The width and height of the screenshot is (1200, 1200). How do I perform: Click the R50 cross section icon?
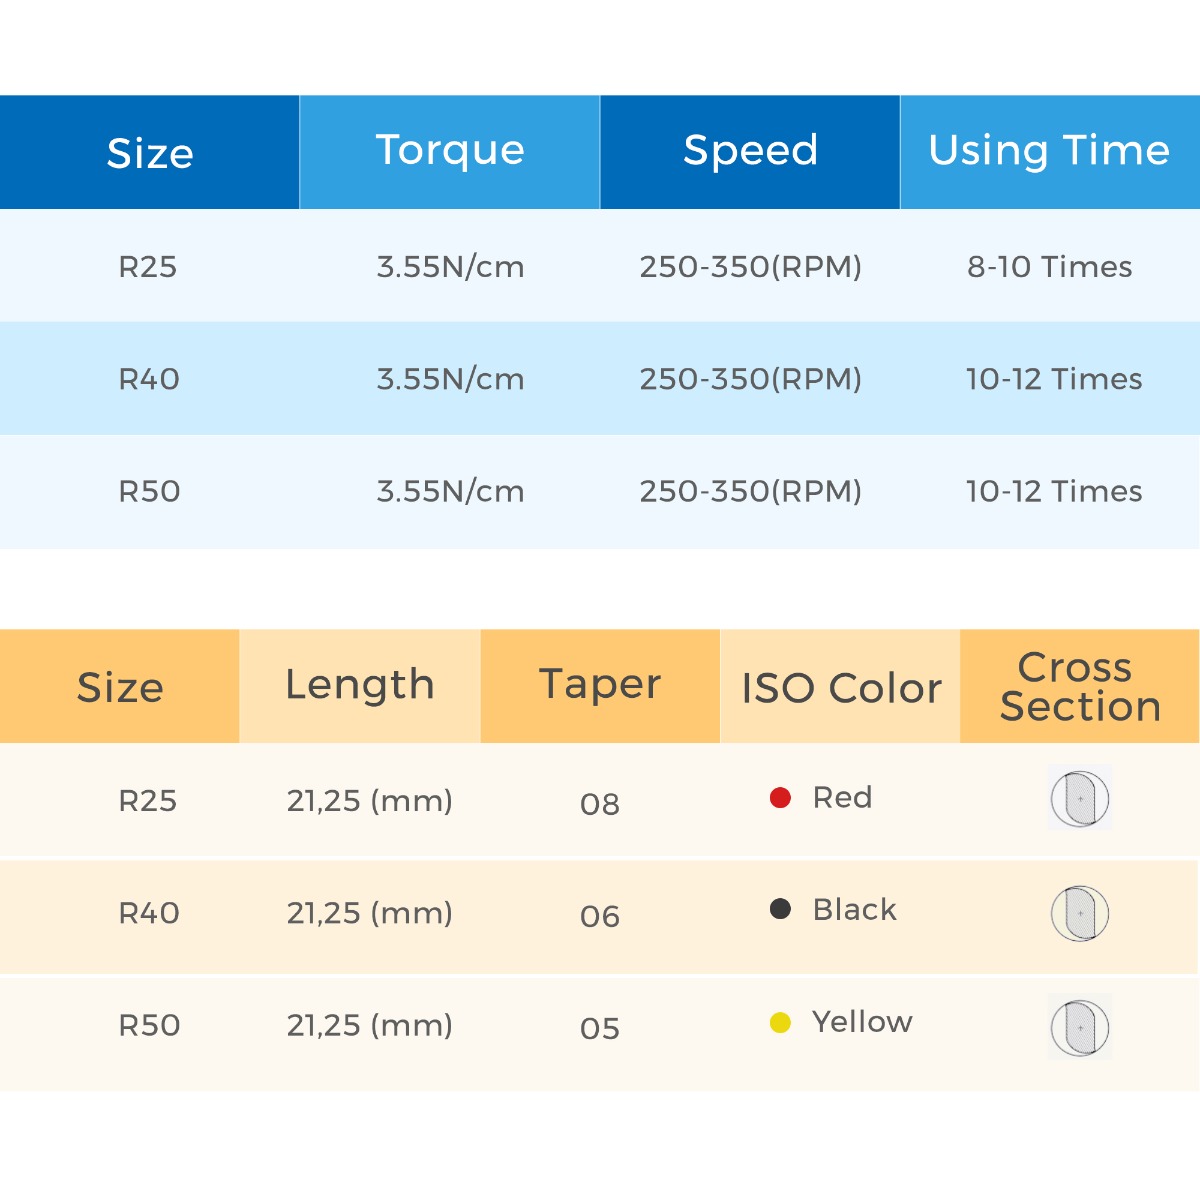1080,1027
